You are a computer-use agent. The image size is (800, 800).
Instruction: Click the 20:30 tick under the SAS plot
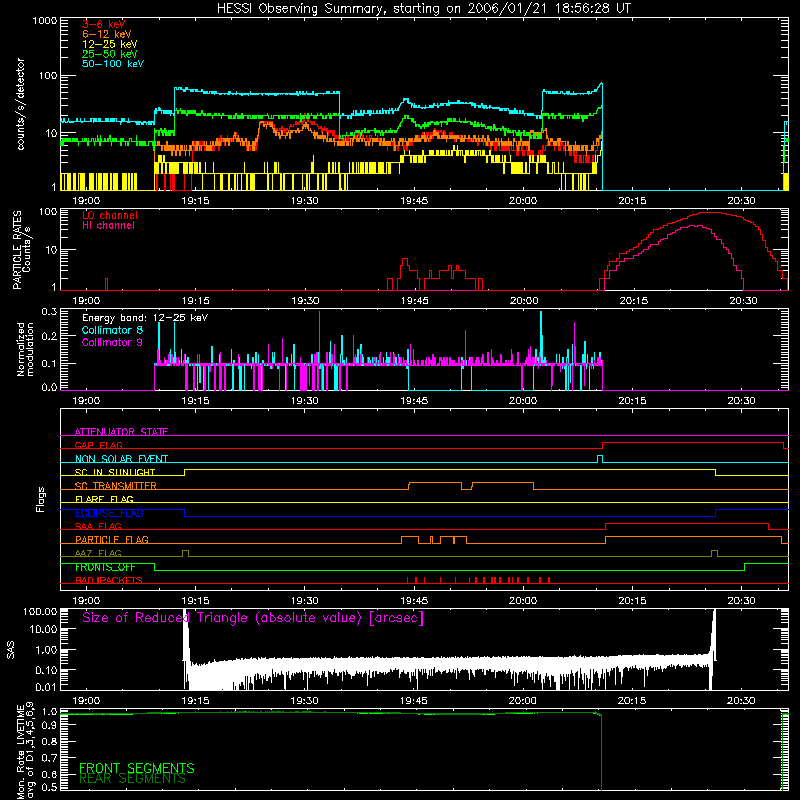tap(741, 701)
